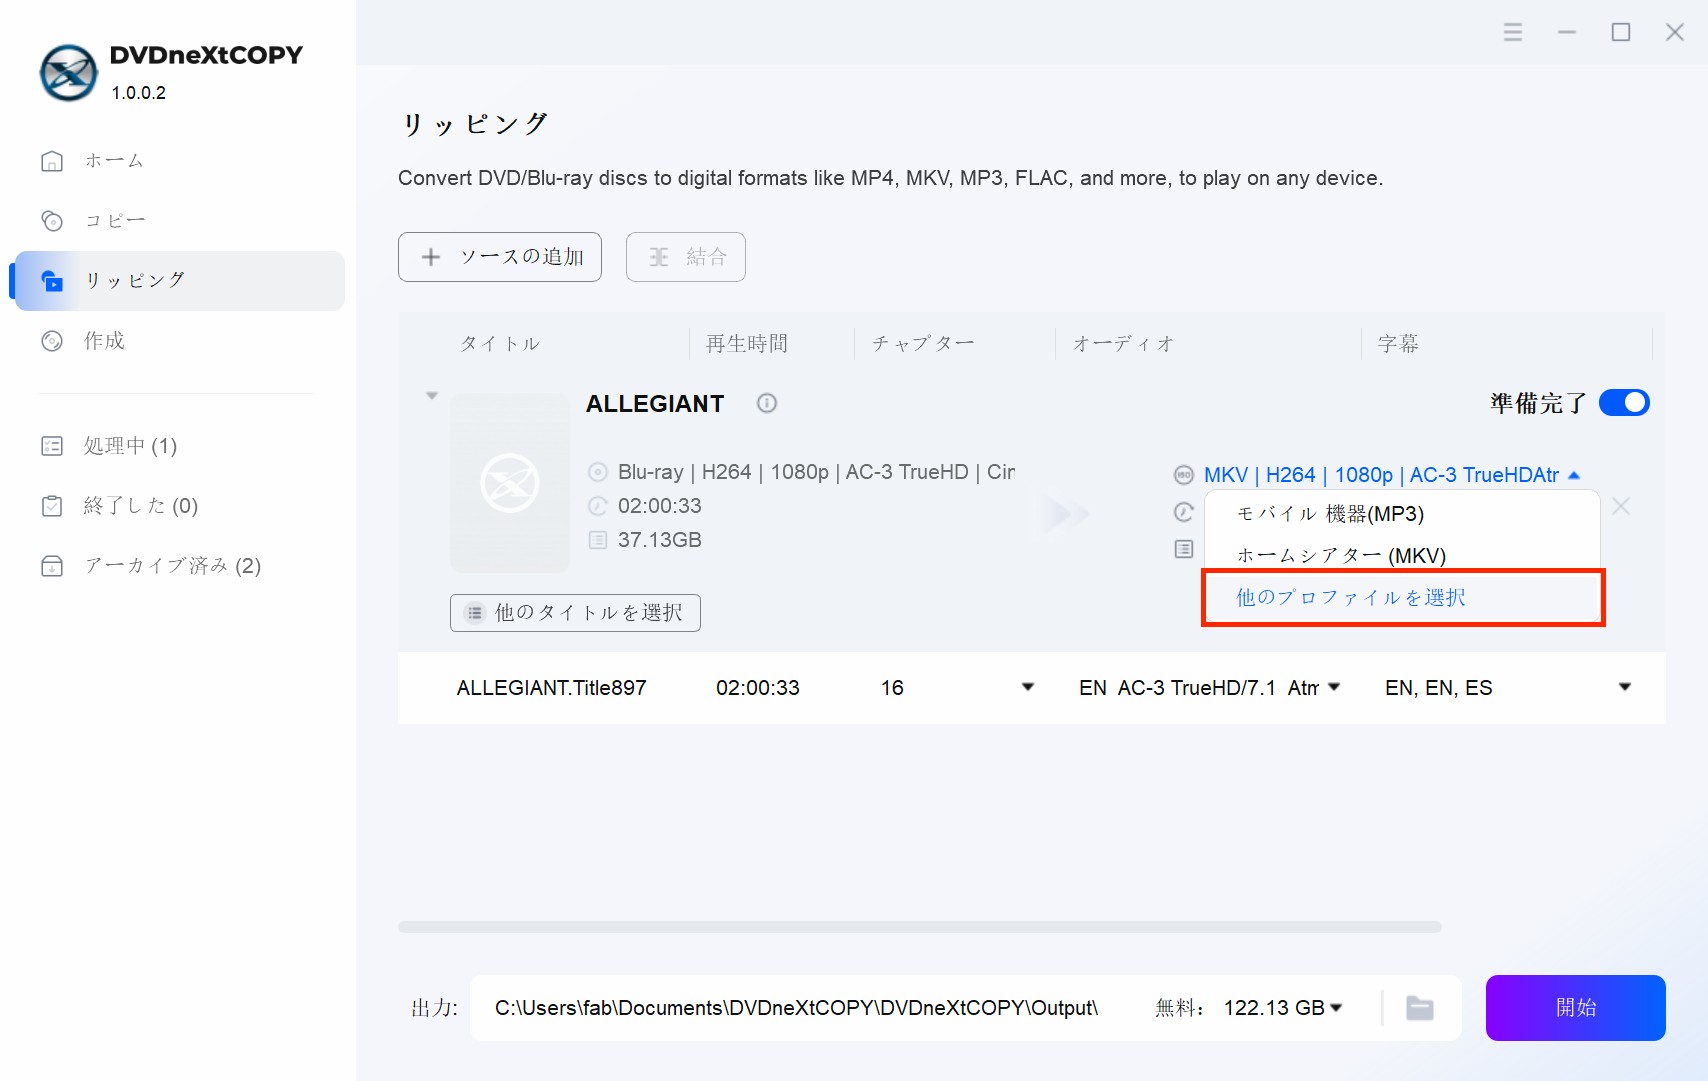Click the output path field
The height and width of the screenshot is (1081, 1708).
coord(796,1008)
